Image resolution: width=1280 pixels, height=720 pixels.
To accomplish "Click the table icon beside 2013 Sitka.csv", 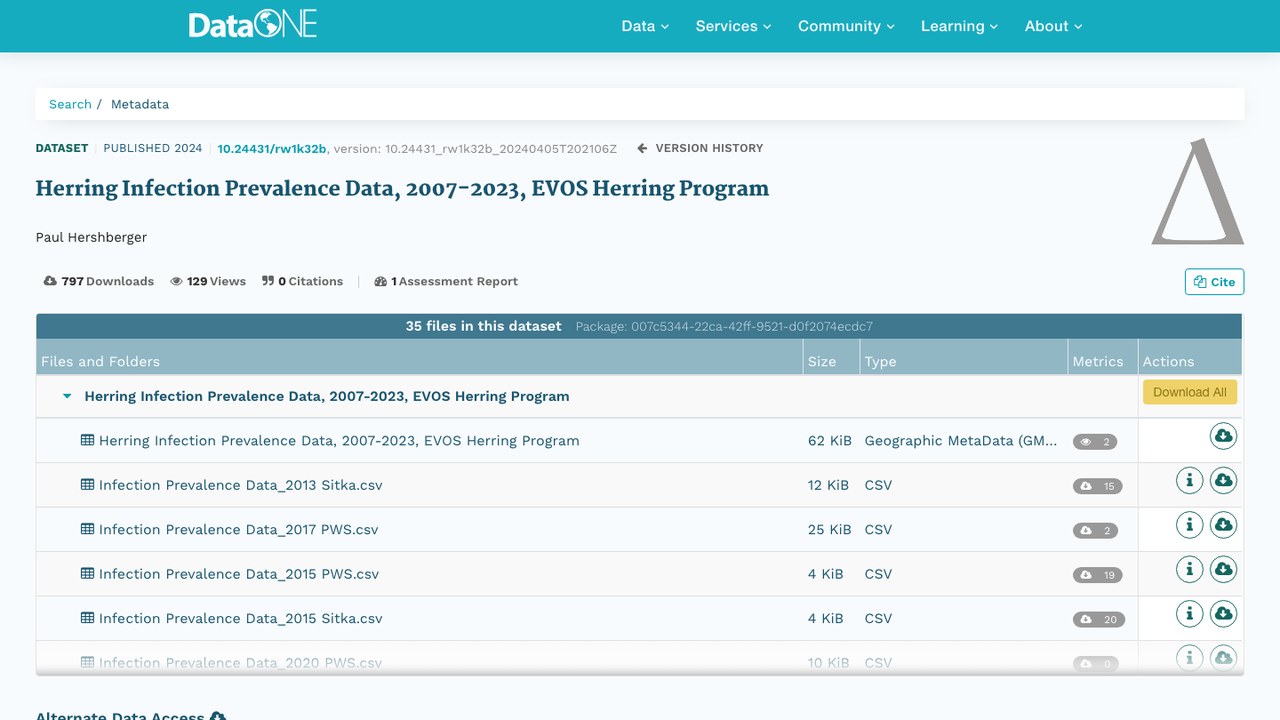I will click(x=88, y=485).
